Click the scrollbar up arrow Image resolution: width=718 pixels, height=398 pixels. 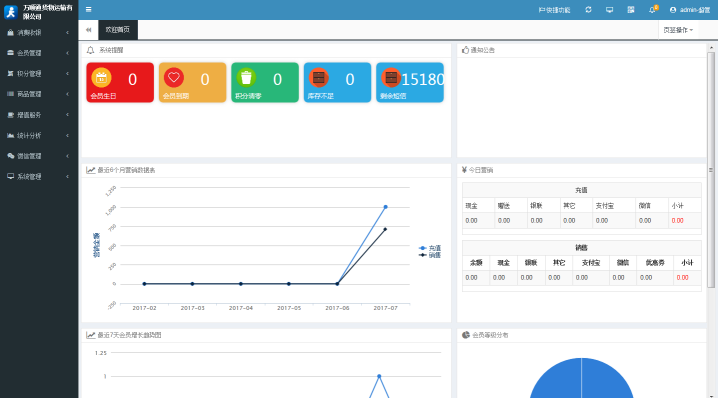coord(711,48)
